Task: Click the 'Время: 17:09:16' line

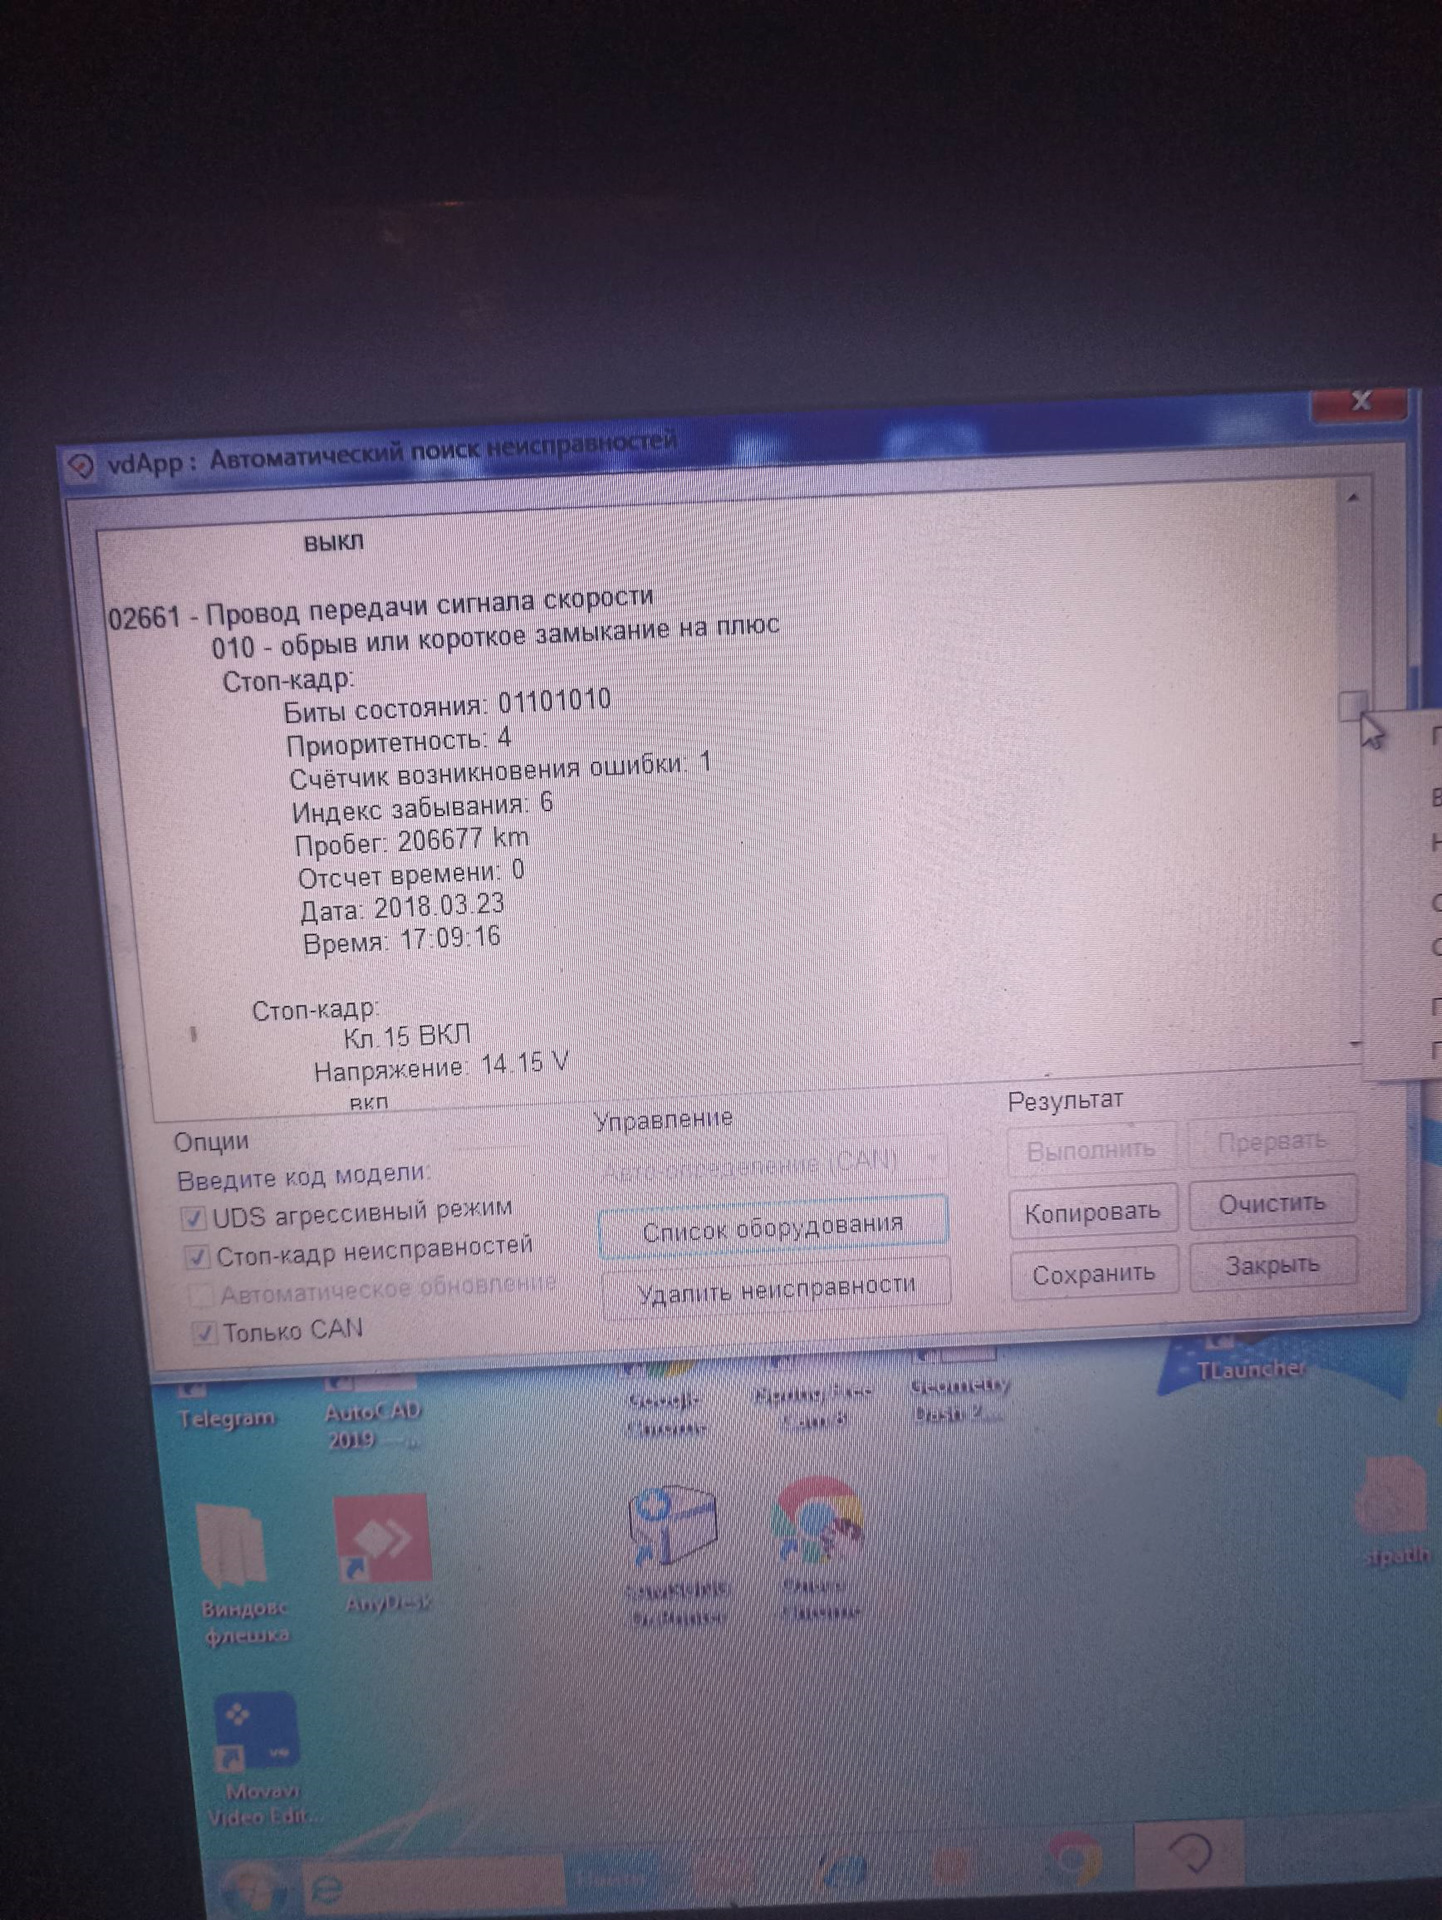Action: [x=402, y=941]
